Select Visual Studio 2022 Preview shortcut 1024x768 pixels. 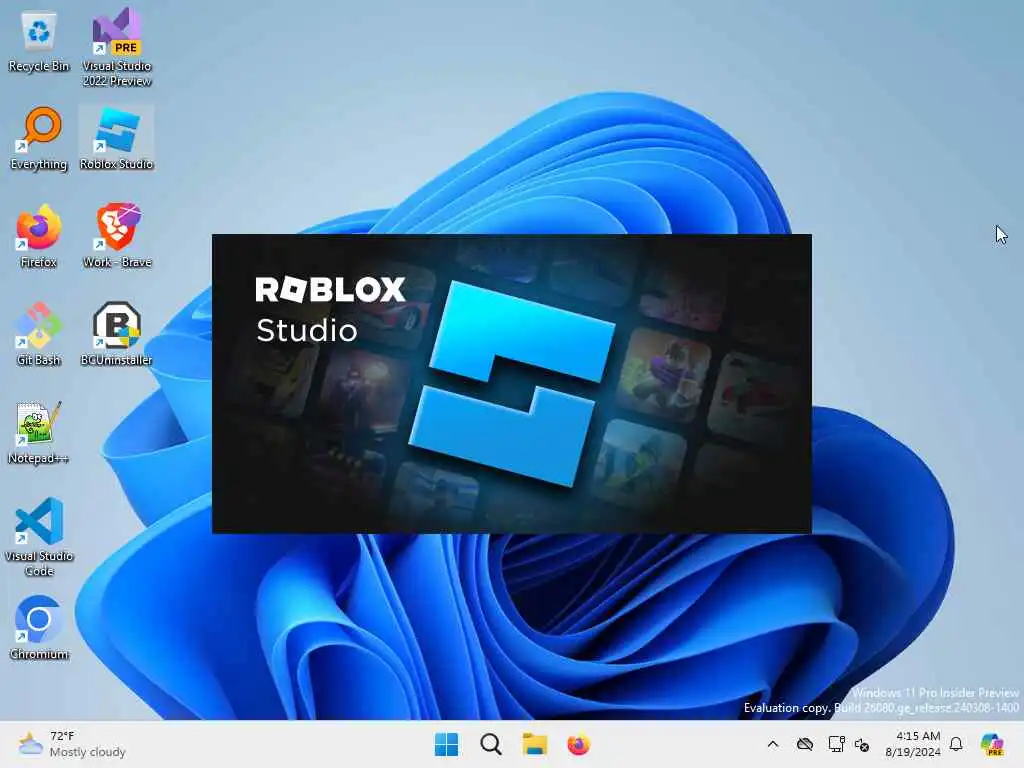coord(117,47)
